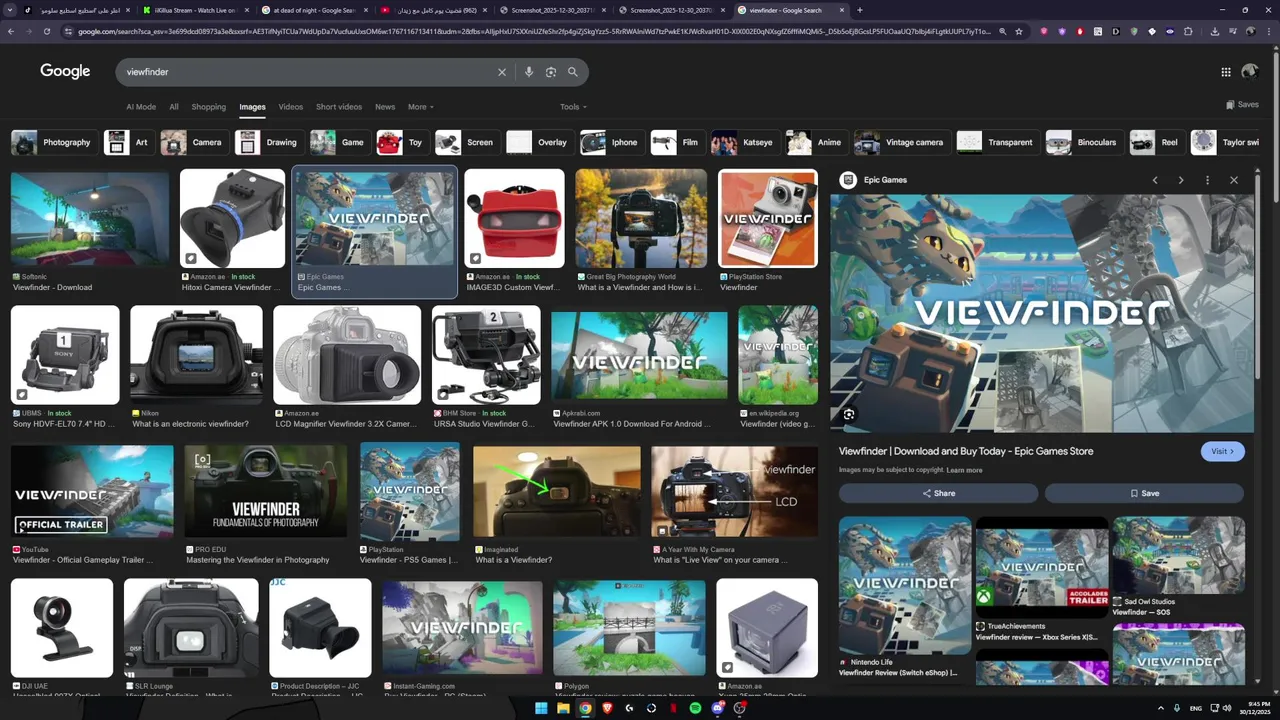
Task: Open the Google apps grid
Action: (x=1226, y=72)
